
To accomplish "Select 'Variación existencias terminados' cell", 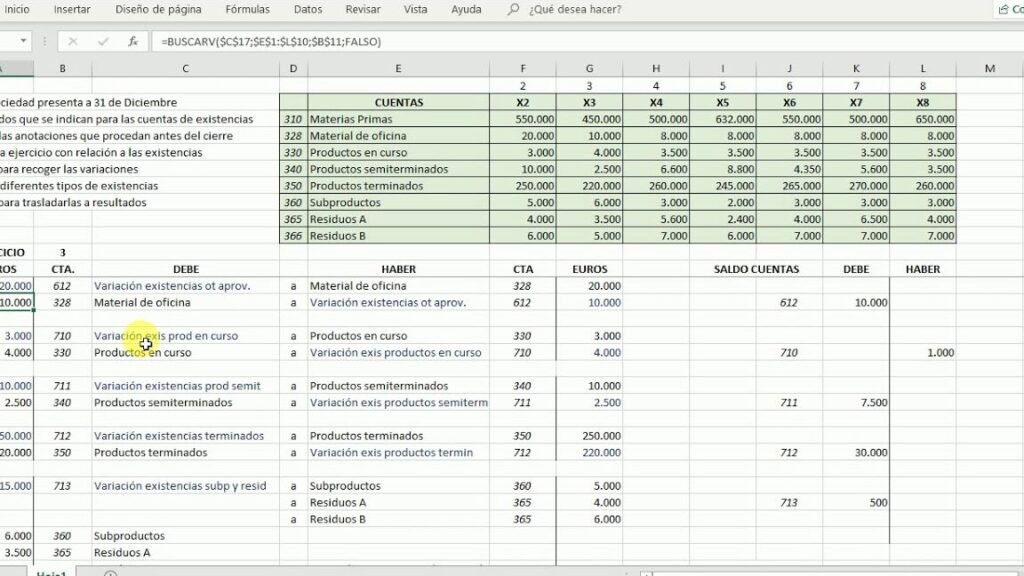I will click(x=185, y=436).
